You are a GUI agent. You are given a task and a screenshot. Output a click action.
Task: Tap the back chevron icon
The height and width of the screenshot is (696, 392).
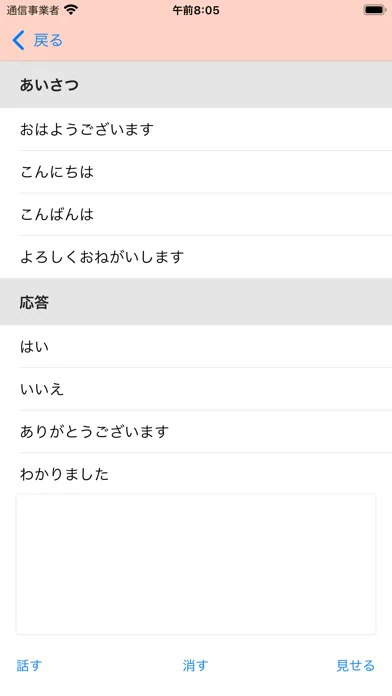pos(18,40)
